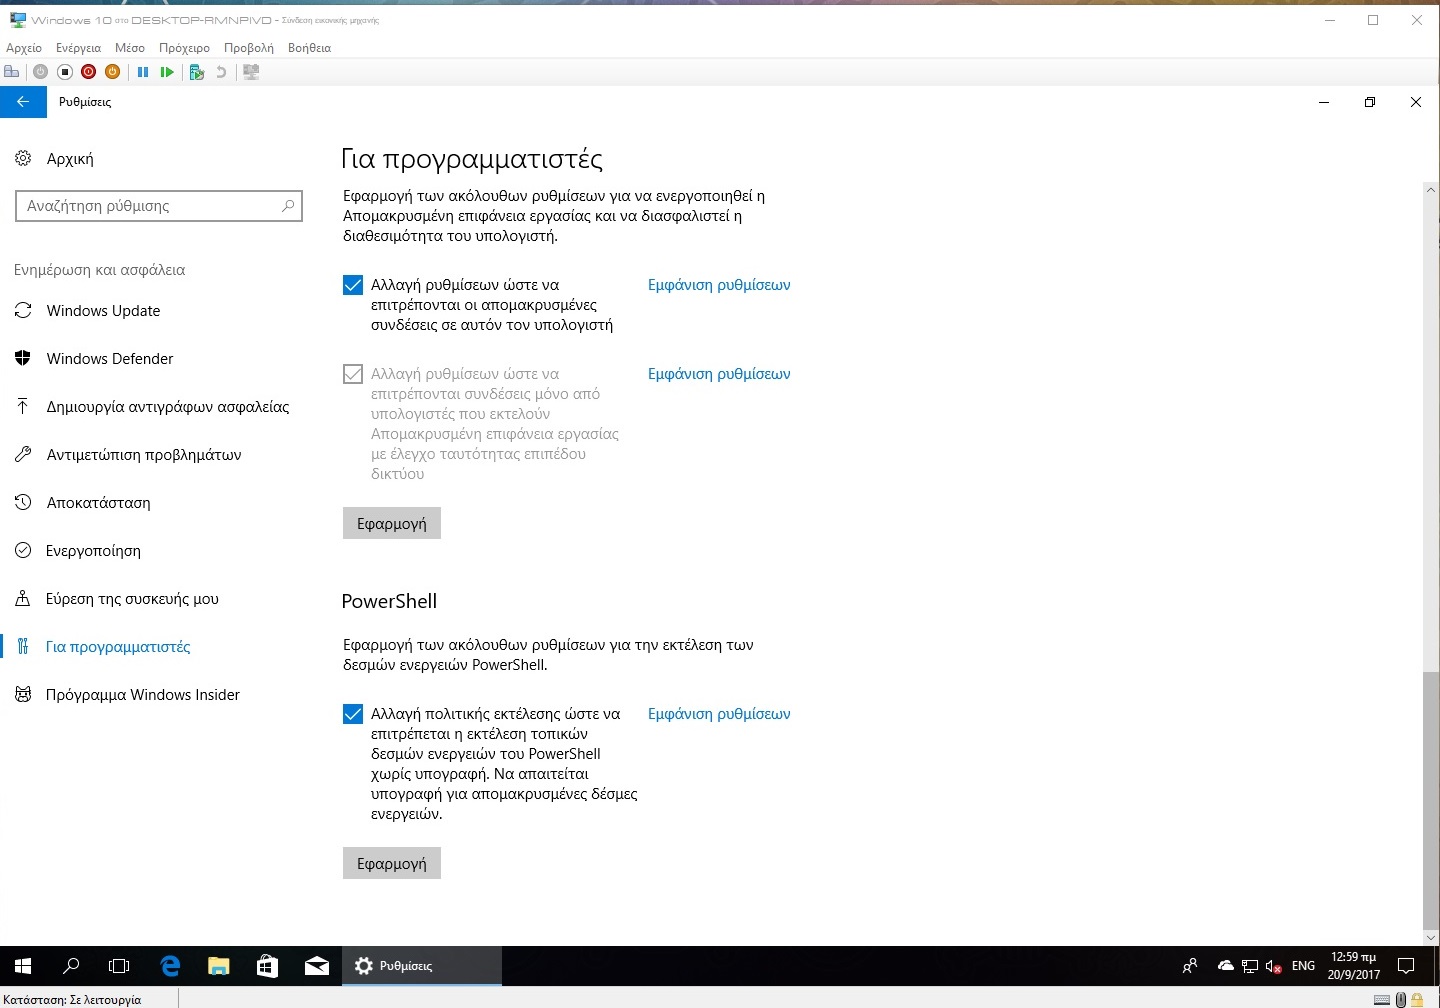This screenshot has height=1008, width=1440.
Task: Click the Ctrl+Alt+Del toolbar icon
Action: [12, 72]
